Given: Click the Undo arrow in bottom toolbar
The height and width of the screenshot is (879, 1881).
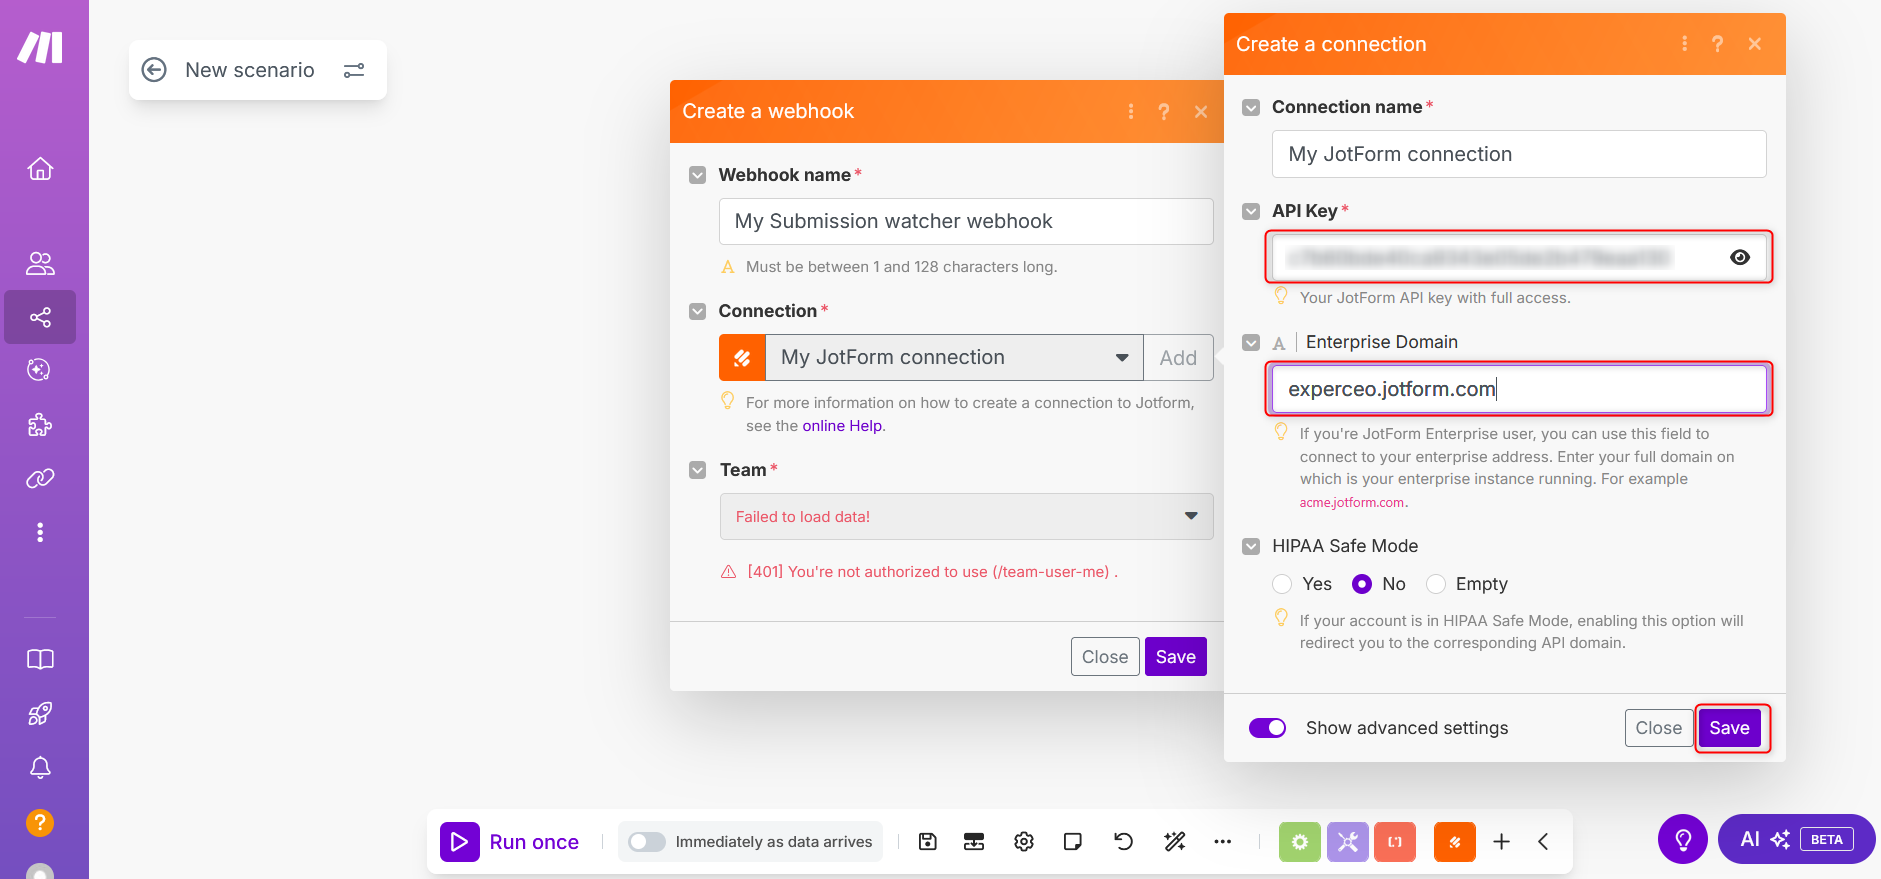Looking at the screenshot, I should [x=1123, y=842].
